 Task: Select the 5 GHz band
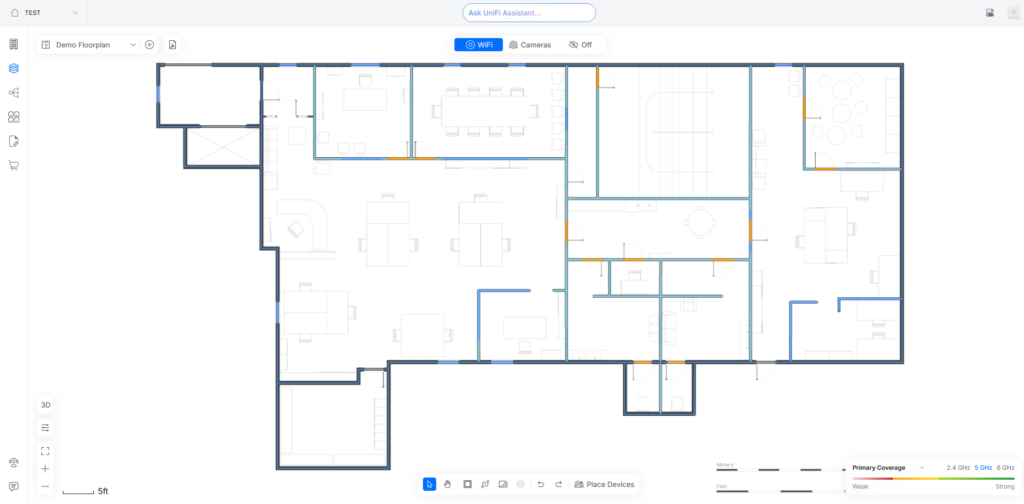(x=983, y=467)
